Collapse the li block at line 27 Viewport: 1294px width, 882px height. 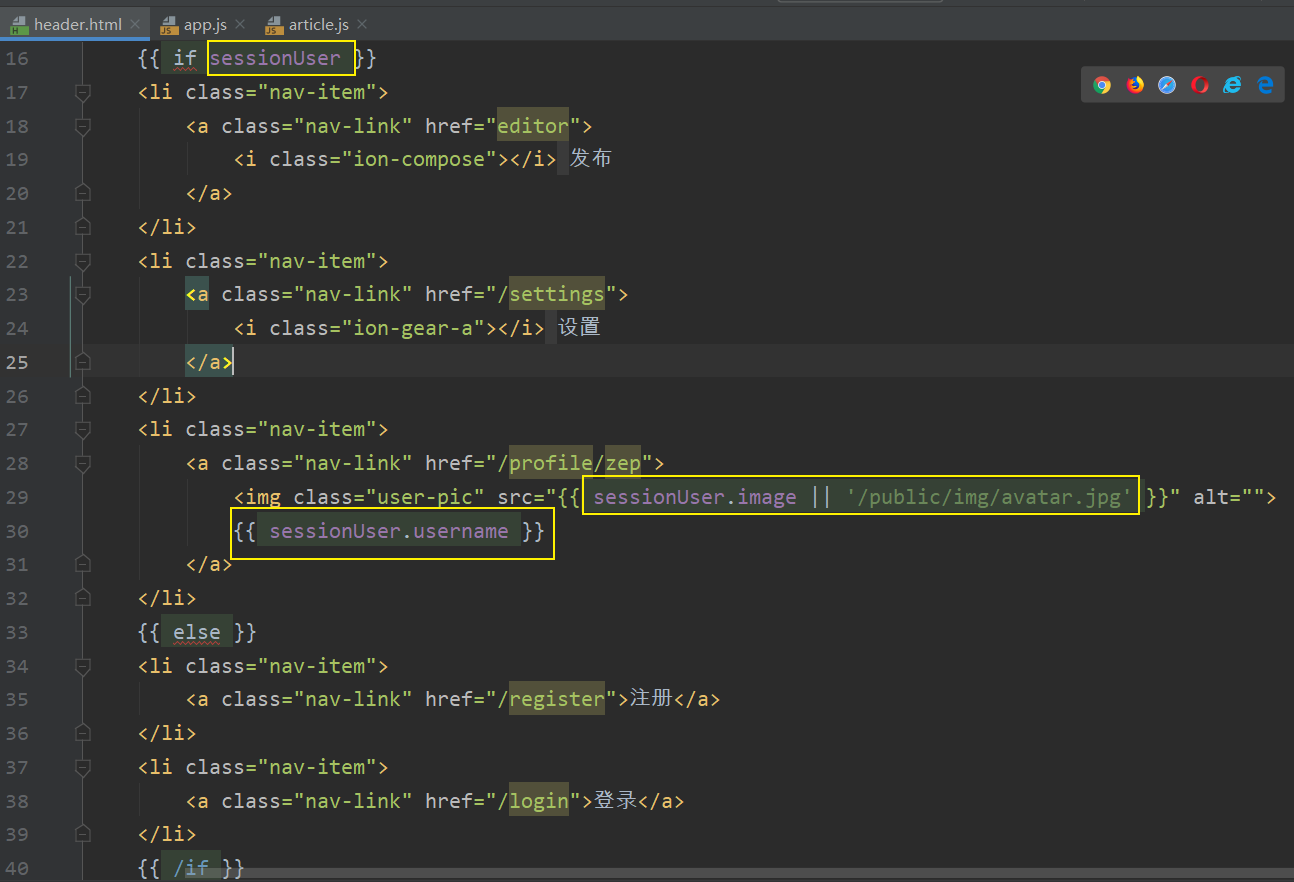(x=83, y=429)
